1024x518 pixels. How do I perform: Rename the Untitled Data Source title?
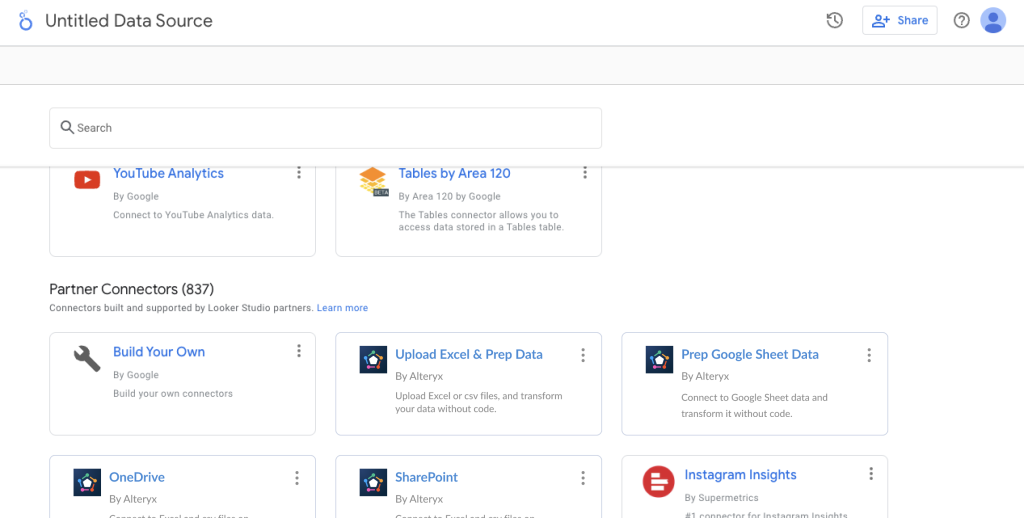(129, 20)
